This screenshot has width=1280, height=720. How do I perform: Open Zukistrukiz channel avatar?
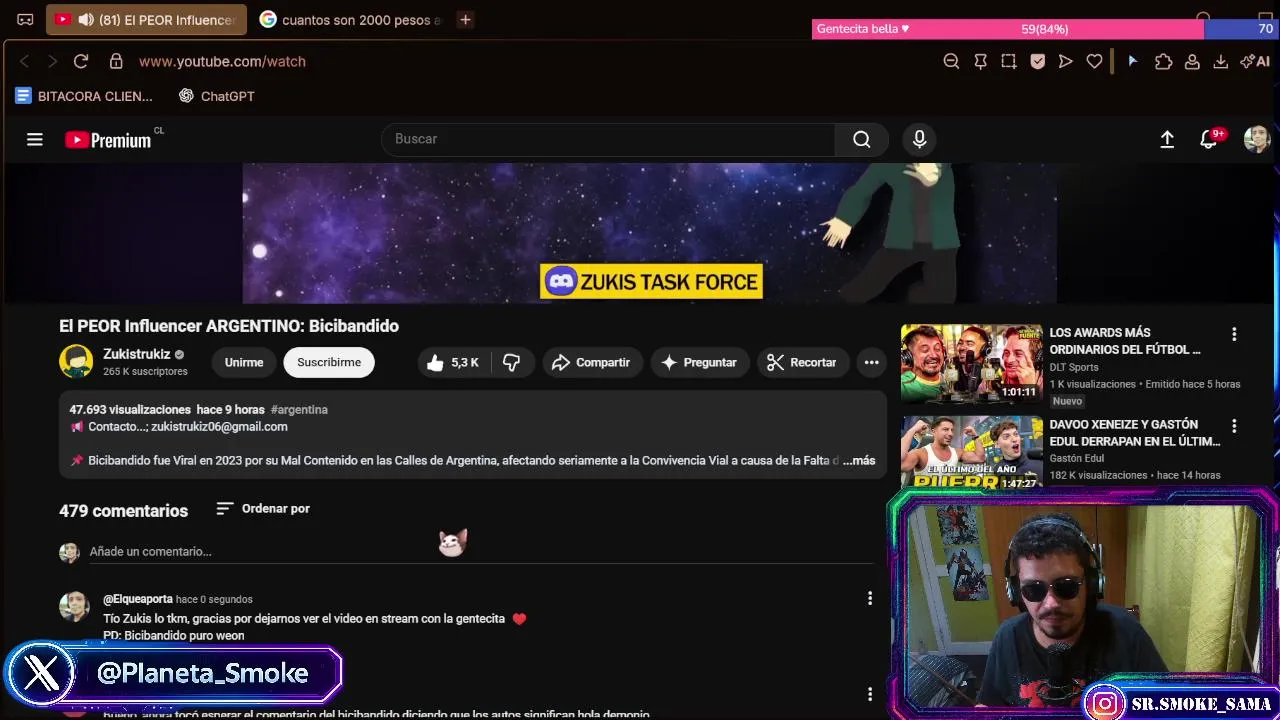pyautogui.click(x=76, y=361)
